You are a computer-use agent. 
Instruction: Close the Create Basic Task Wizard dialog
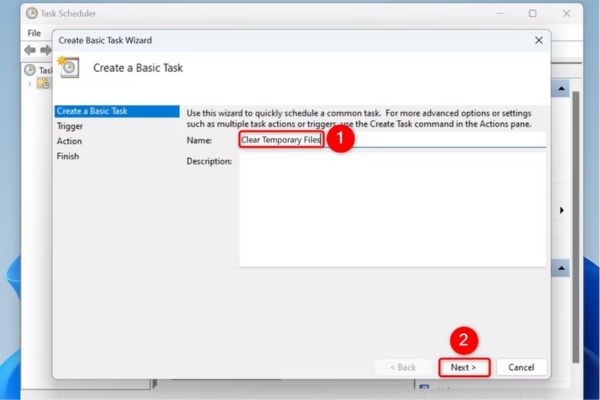(x=539, y=40)
